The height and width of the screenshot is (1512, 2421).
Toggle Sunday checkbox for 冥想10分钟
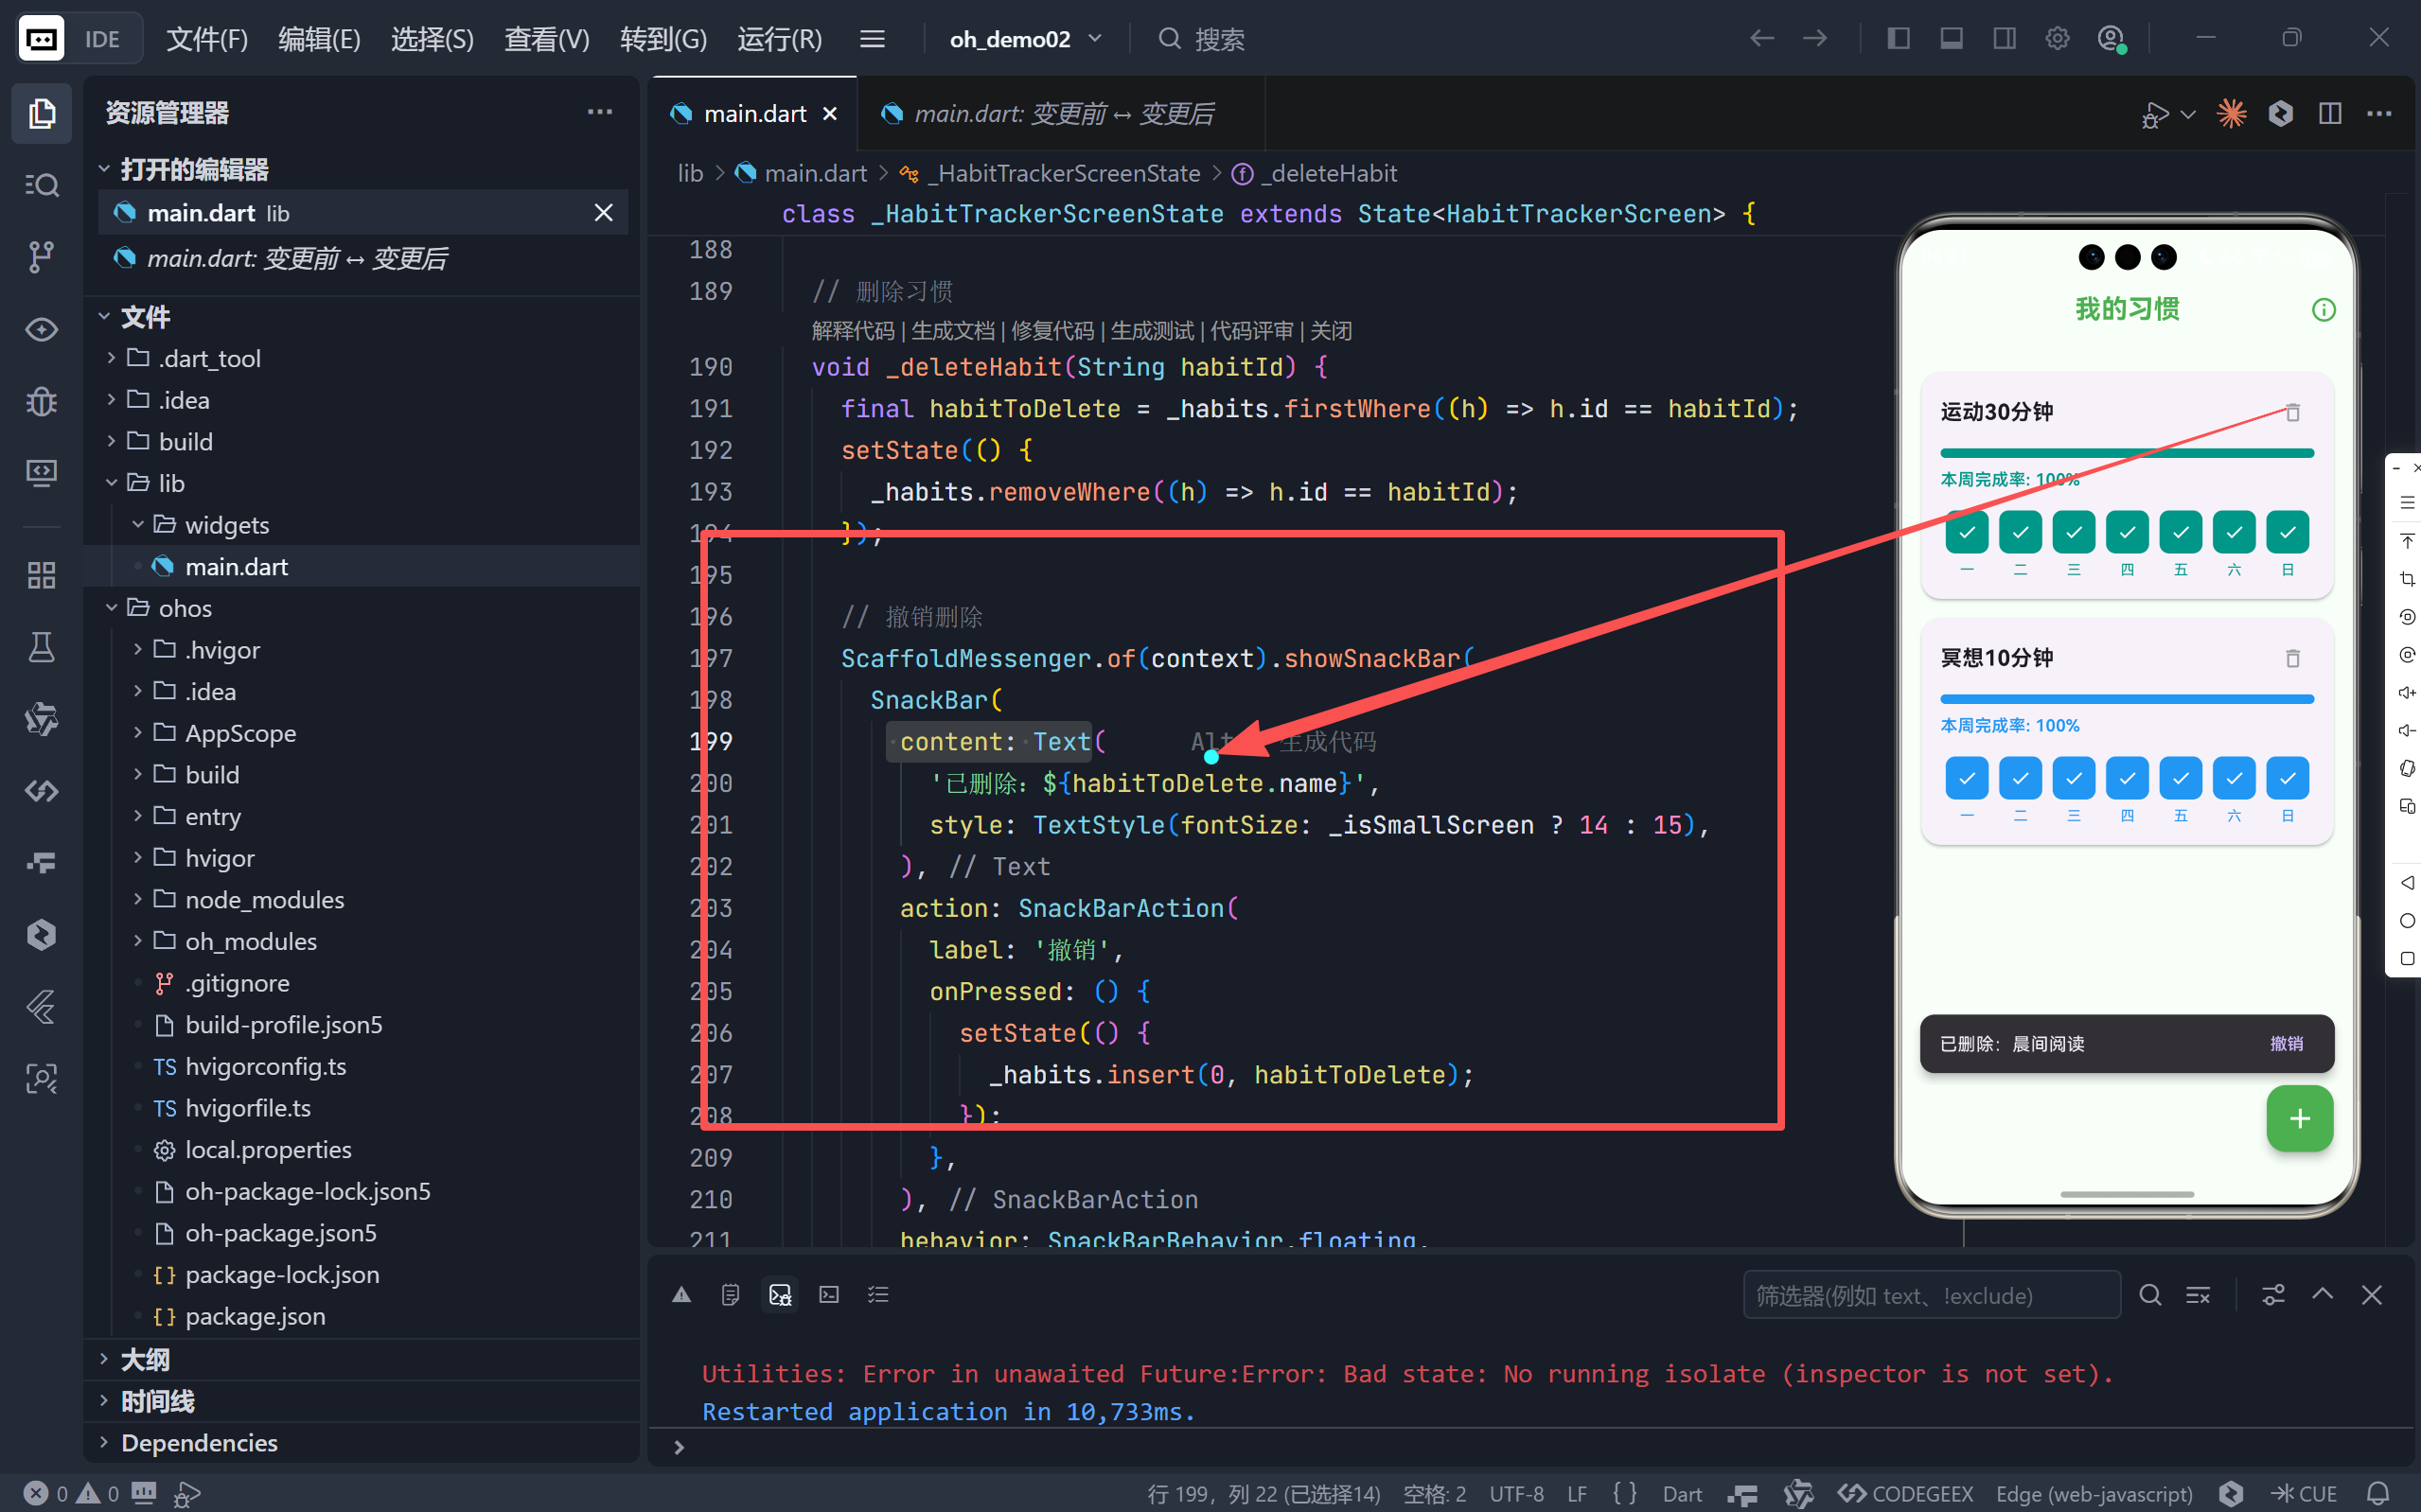(2286, 778)
